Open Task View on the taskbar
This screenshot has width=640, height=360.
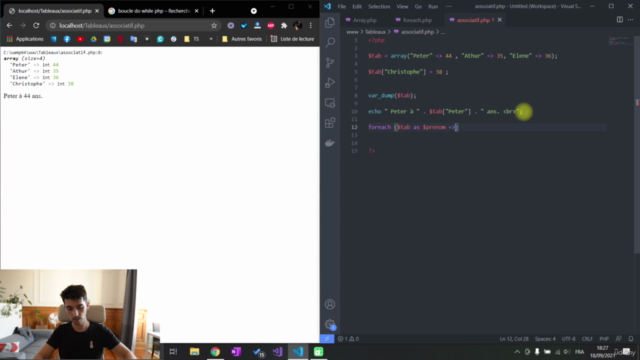[173, 351]
